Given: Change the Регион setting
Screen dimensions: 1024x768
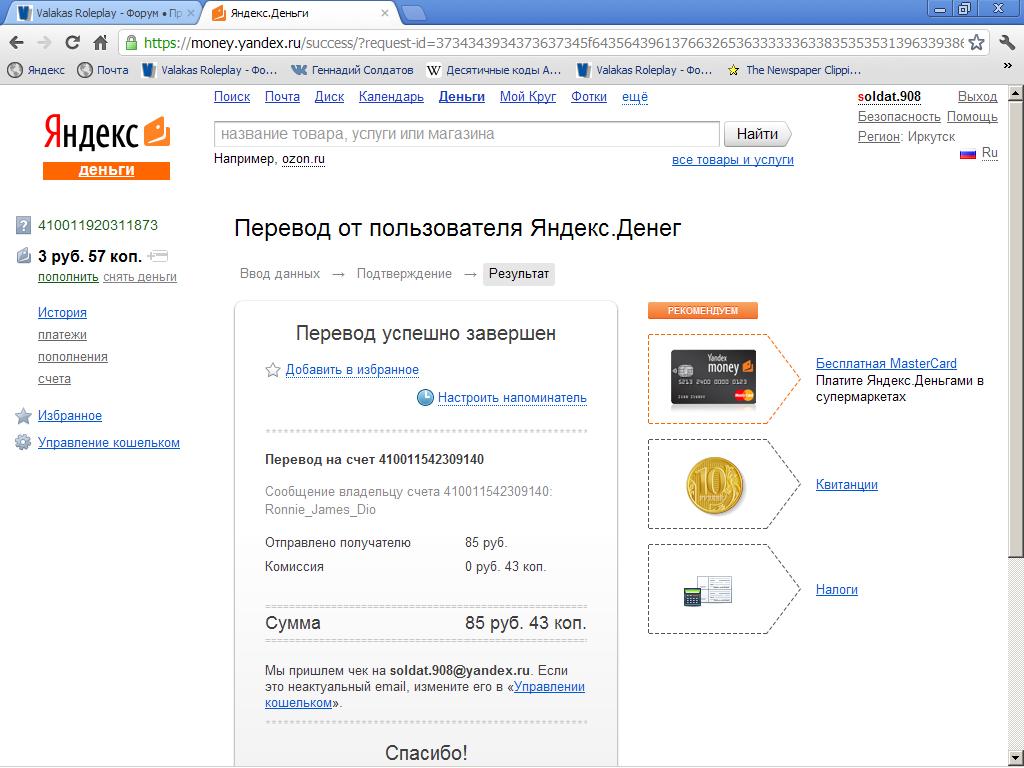Looking at the screenshot, I should coord(878,137).
